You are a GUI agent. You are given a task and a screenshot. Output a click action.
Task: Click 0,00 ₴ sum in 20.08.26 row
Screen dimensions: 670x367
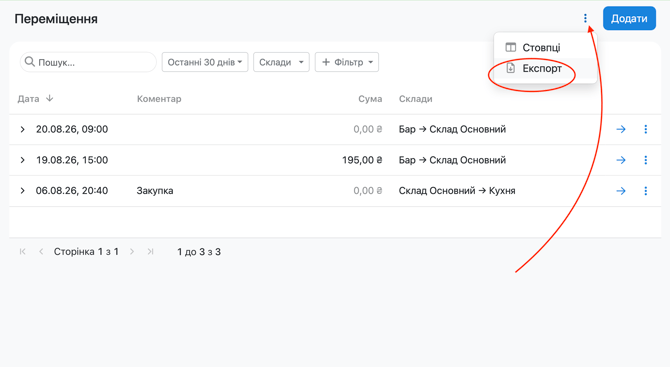(x=367, y=129)
